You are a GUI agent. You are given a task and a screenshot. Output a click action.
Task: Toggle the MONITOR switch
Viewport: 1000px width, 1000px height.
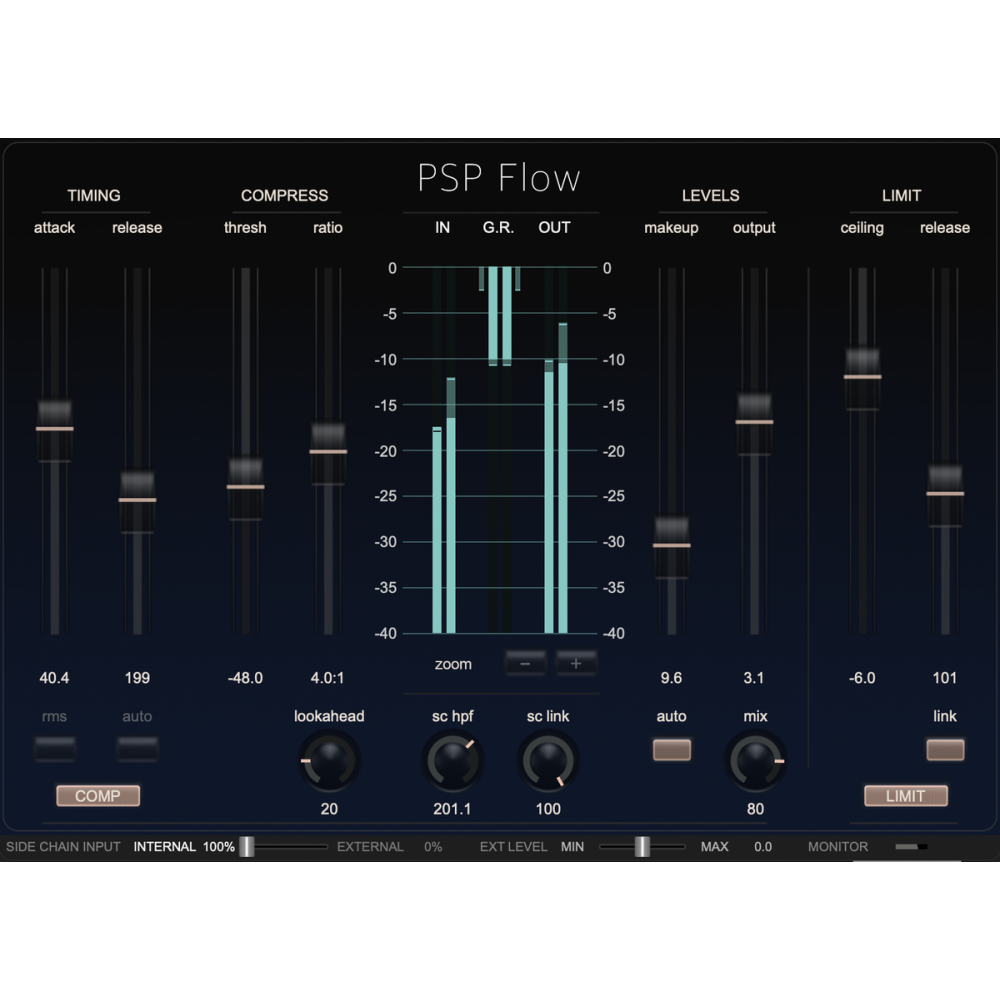pyautogui.click(x=911, y=847)
